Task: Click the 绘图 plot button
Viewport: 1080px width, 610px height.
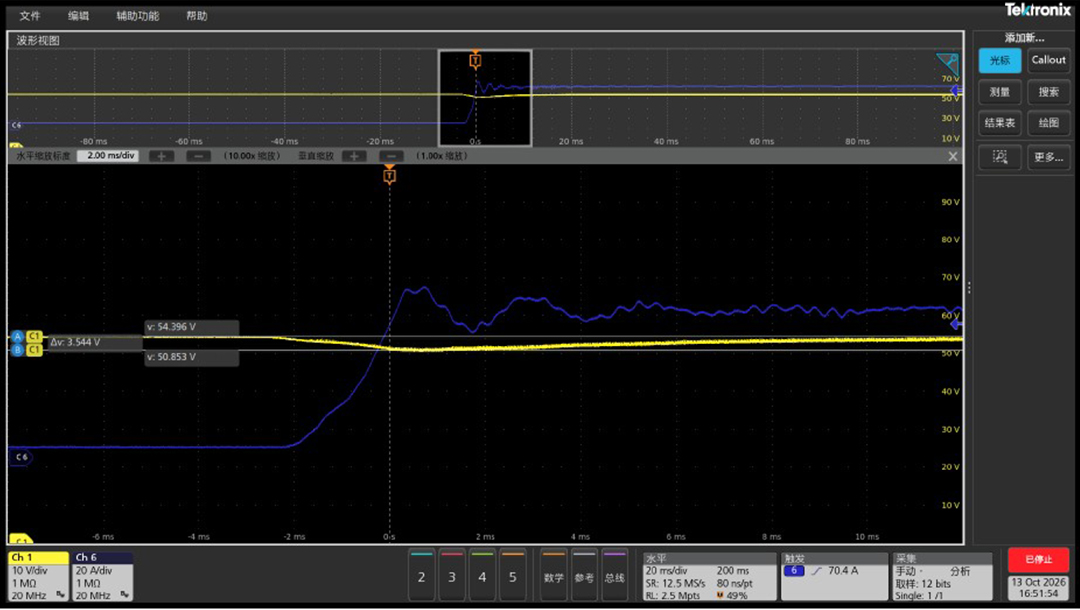Action: 1048,123
